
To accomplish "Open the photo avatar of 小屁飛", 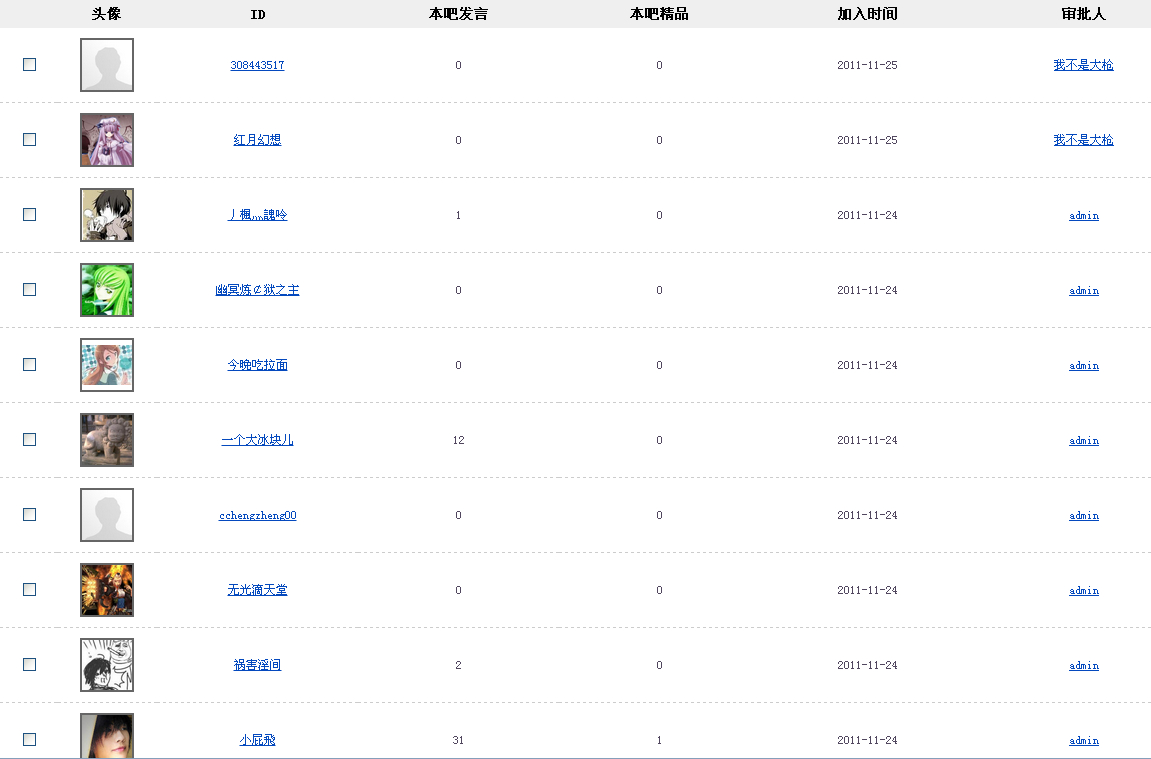I will pos(107,736).
